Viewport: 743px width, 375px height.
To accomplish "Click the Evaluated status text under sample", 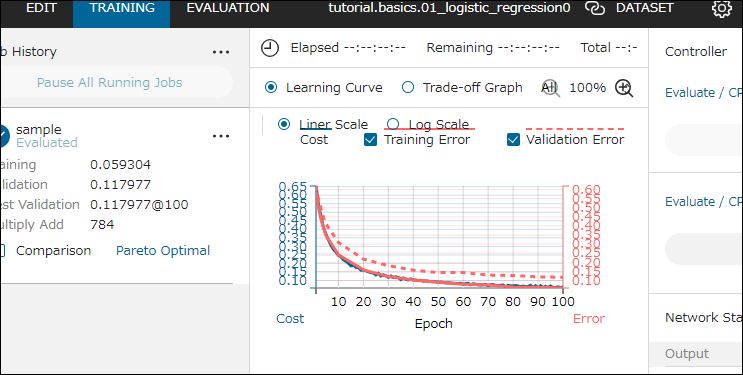I will tap(47, 143).
